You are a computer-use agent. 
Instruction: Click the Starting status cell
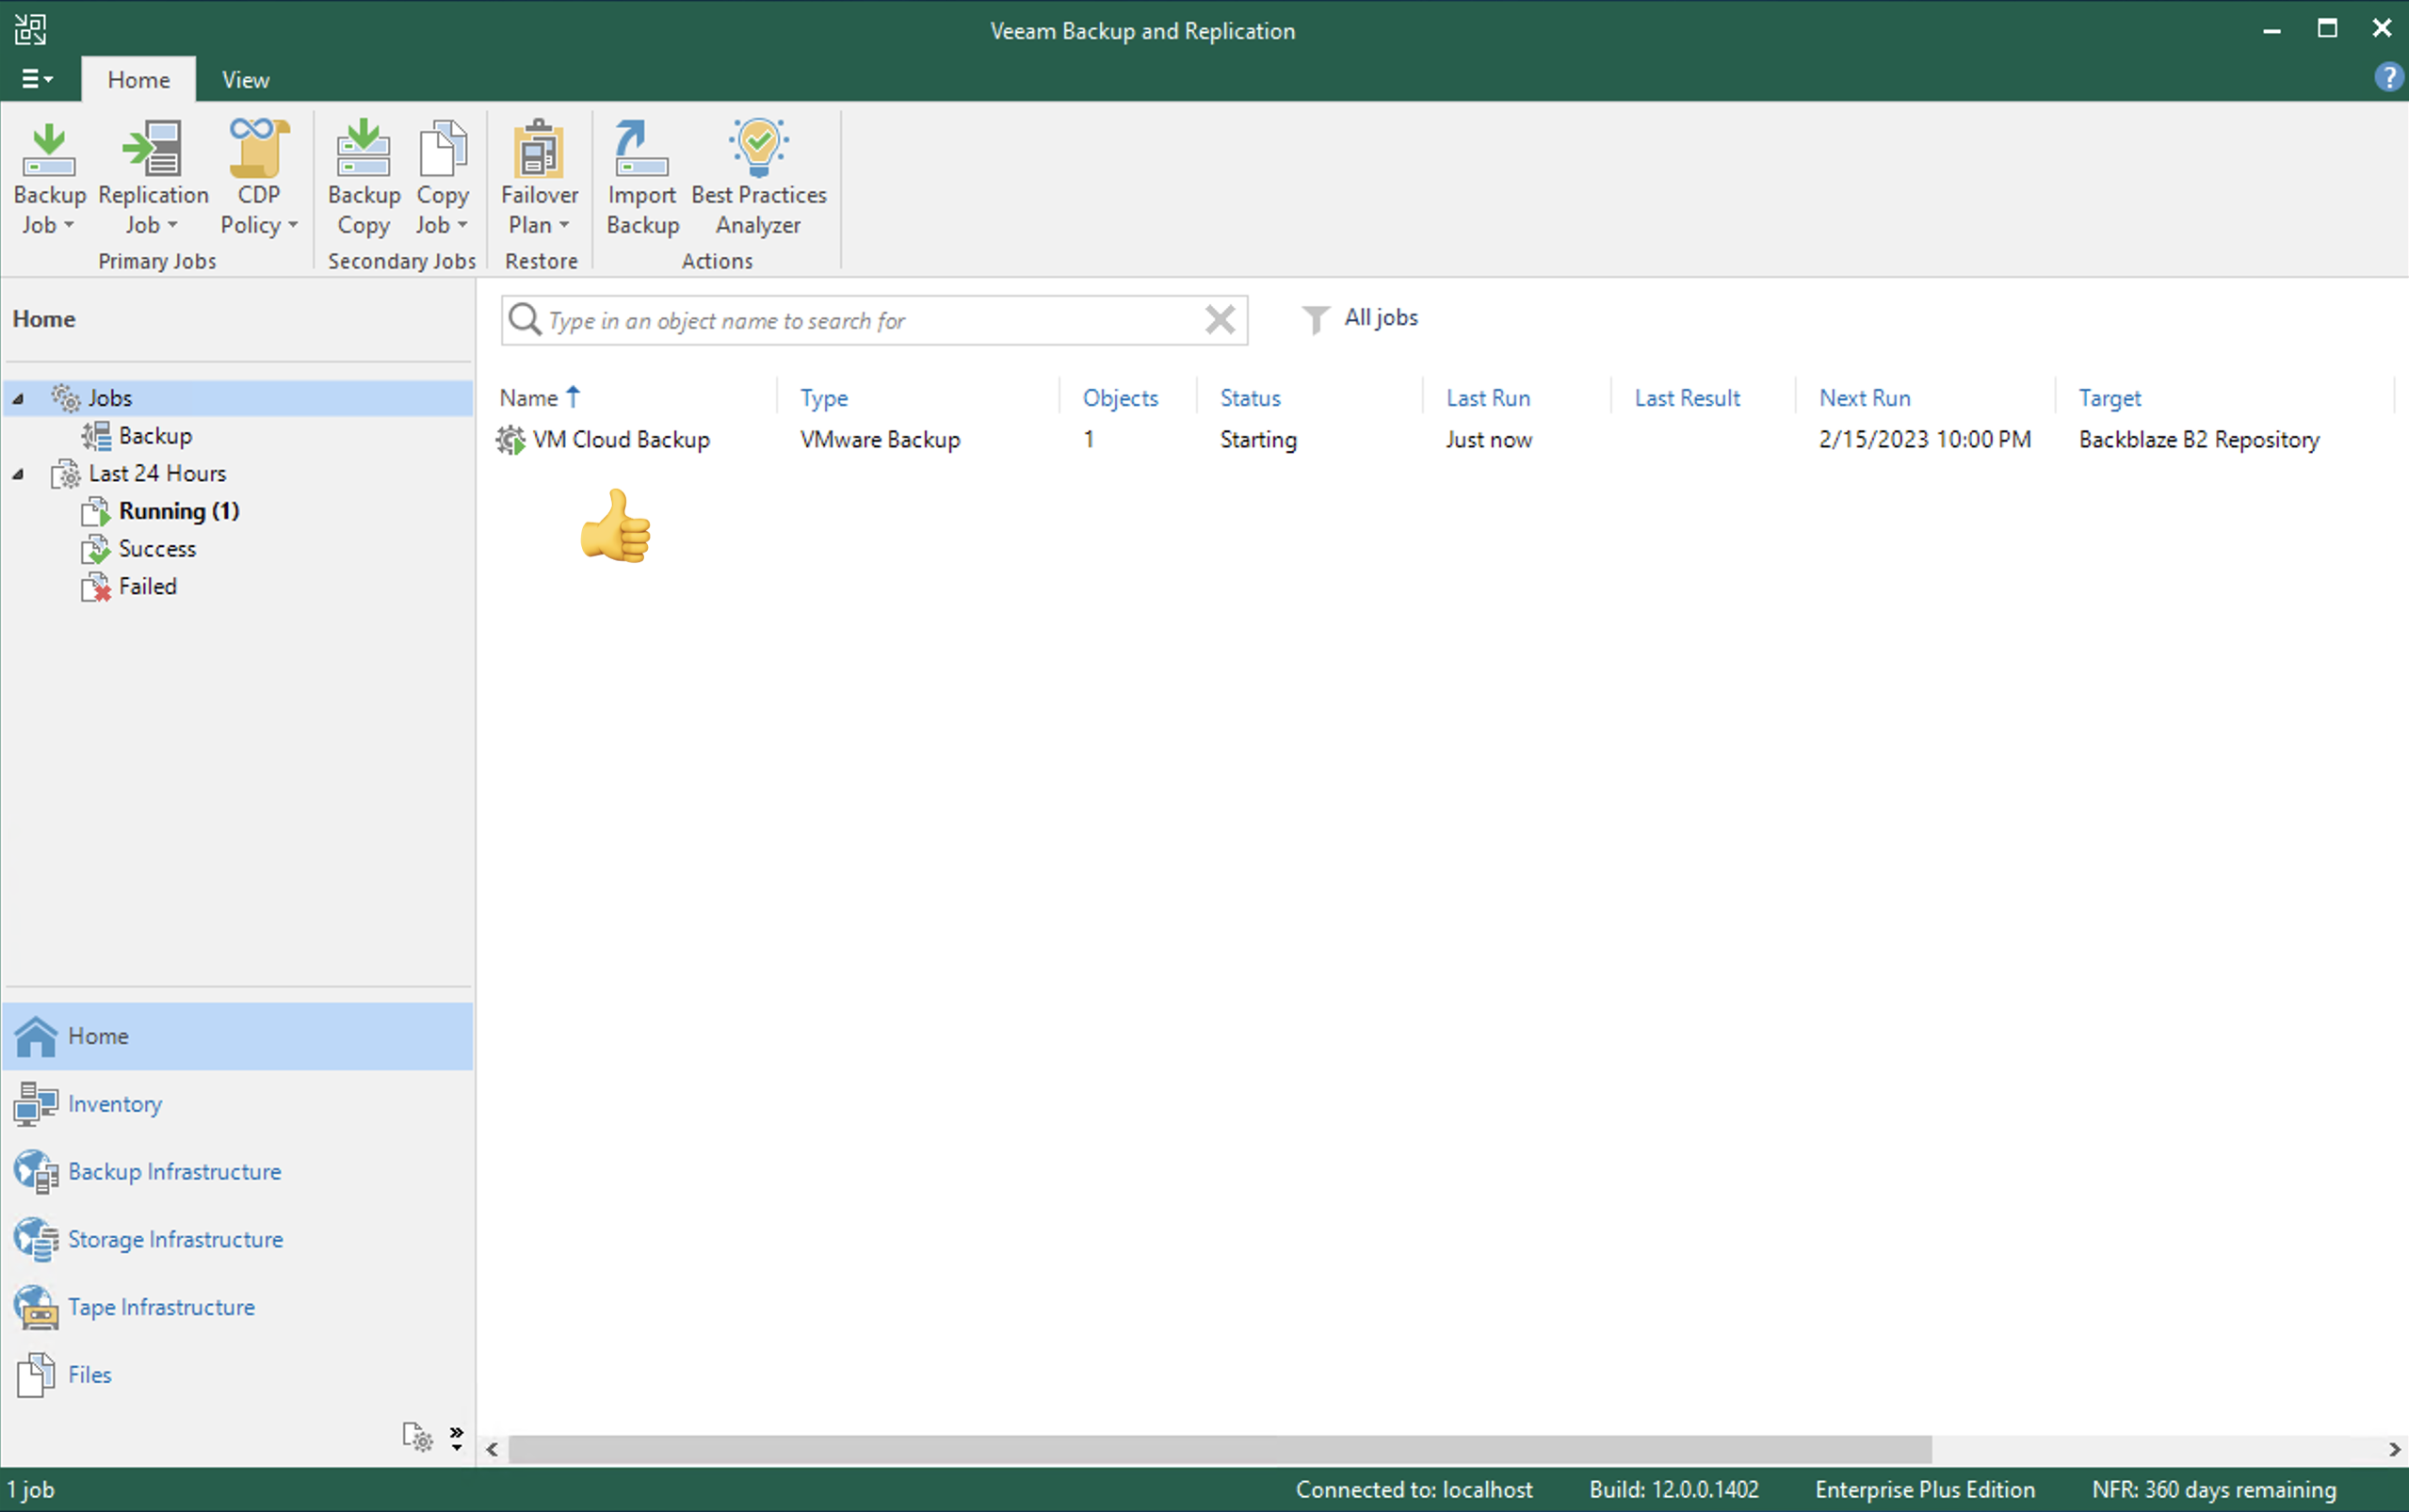[1258, 440]
